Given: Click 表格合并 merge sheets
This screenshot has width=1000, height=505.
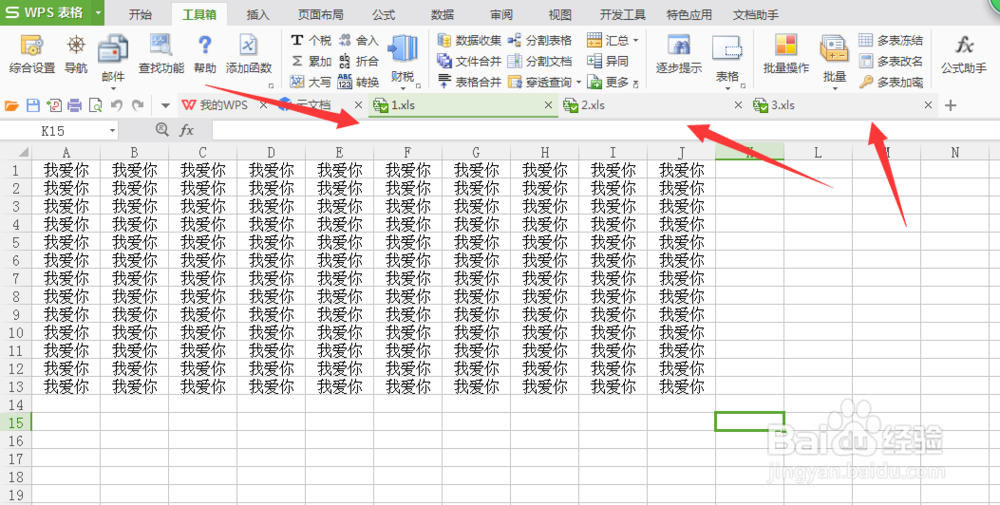Looking at the screenshot, I should (469, 82).
